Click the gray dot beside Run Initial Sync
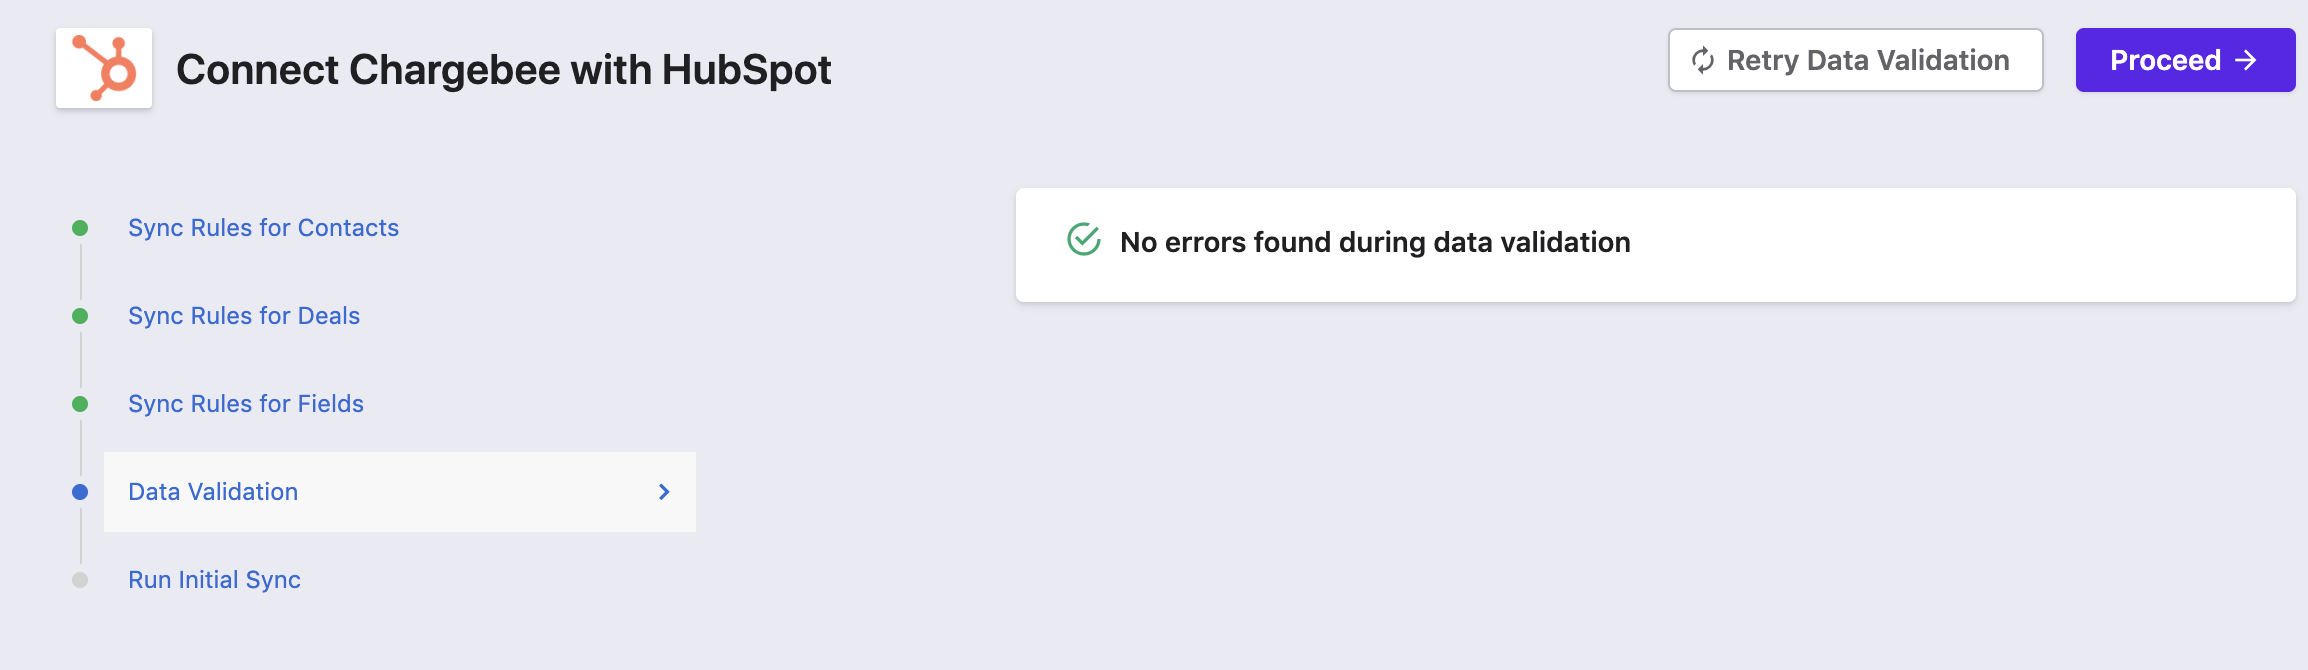This screenshot has height=670, width=2308. 80,580
